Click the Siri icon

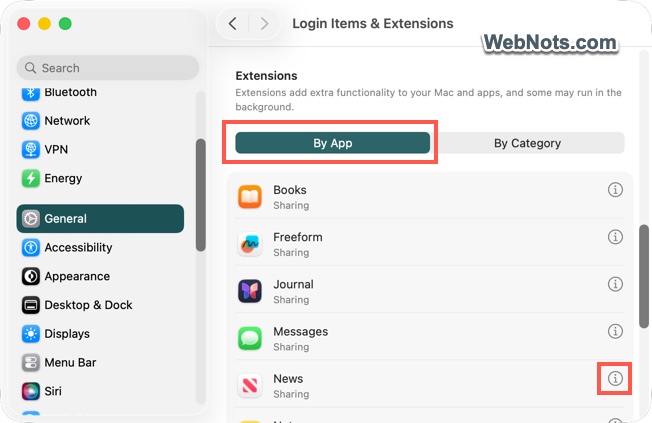30,391
